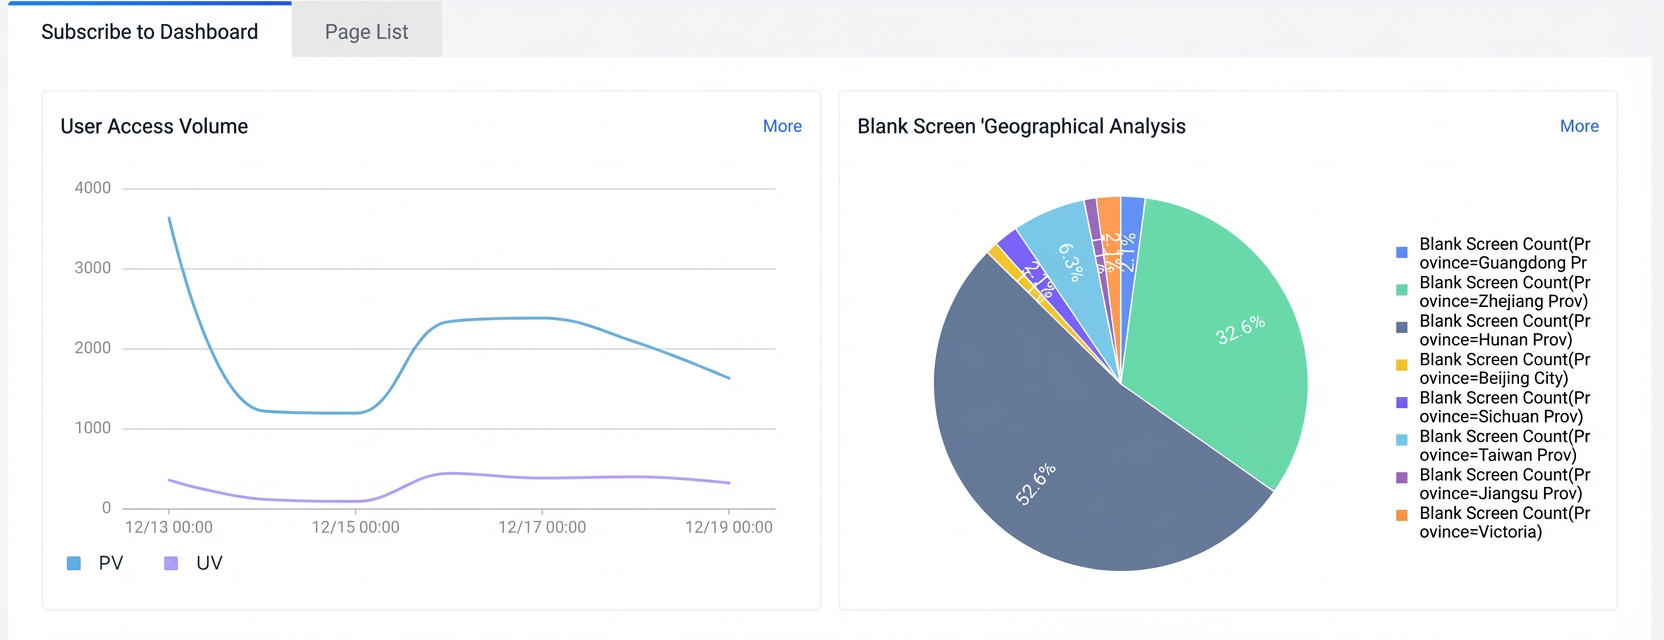Open the Page List tab

pyautogui.click(x=367, y=31)
